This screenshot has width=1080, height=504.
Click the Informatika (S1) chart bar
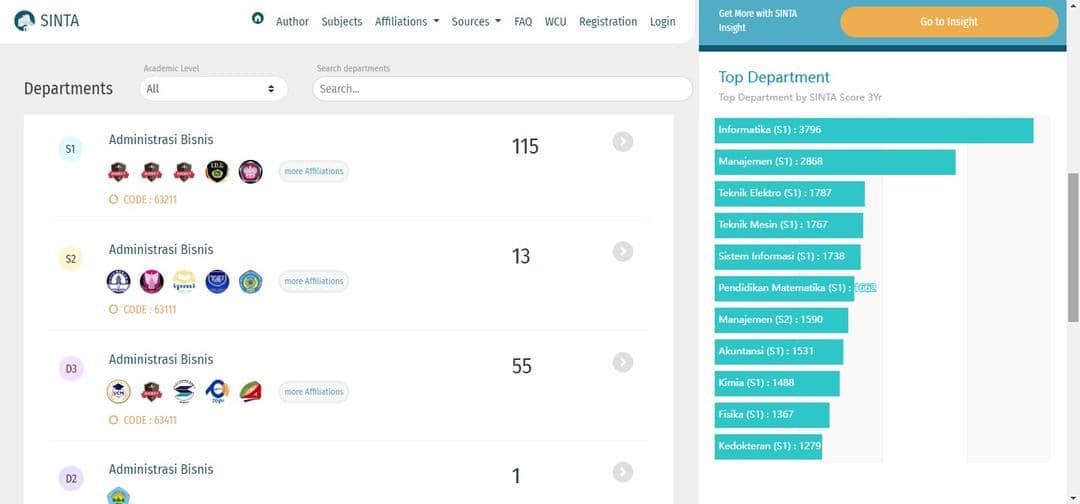click(x=873, y=130)
